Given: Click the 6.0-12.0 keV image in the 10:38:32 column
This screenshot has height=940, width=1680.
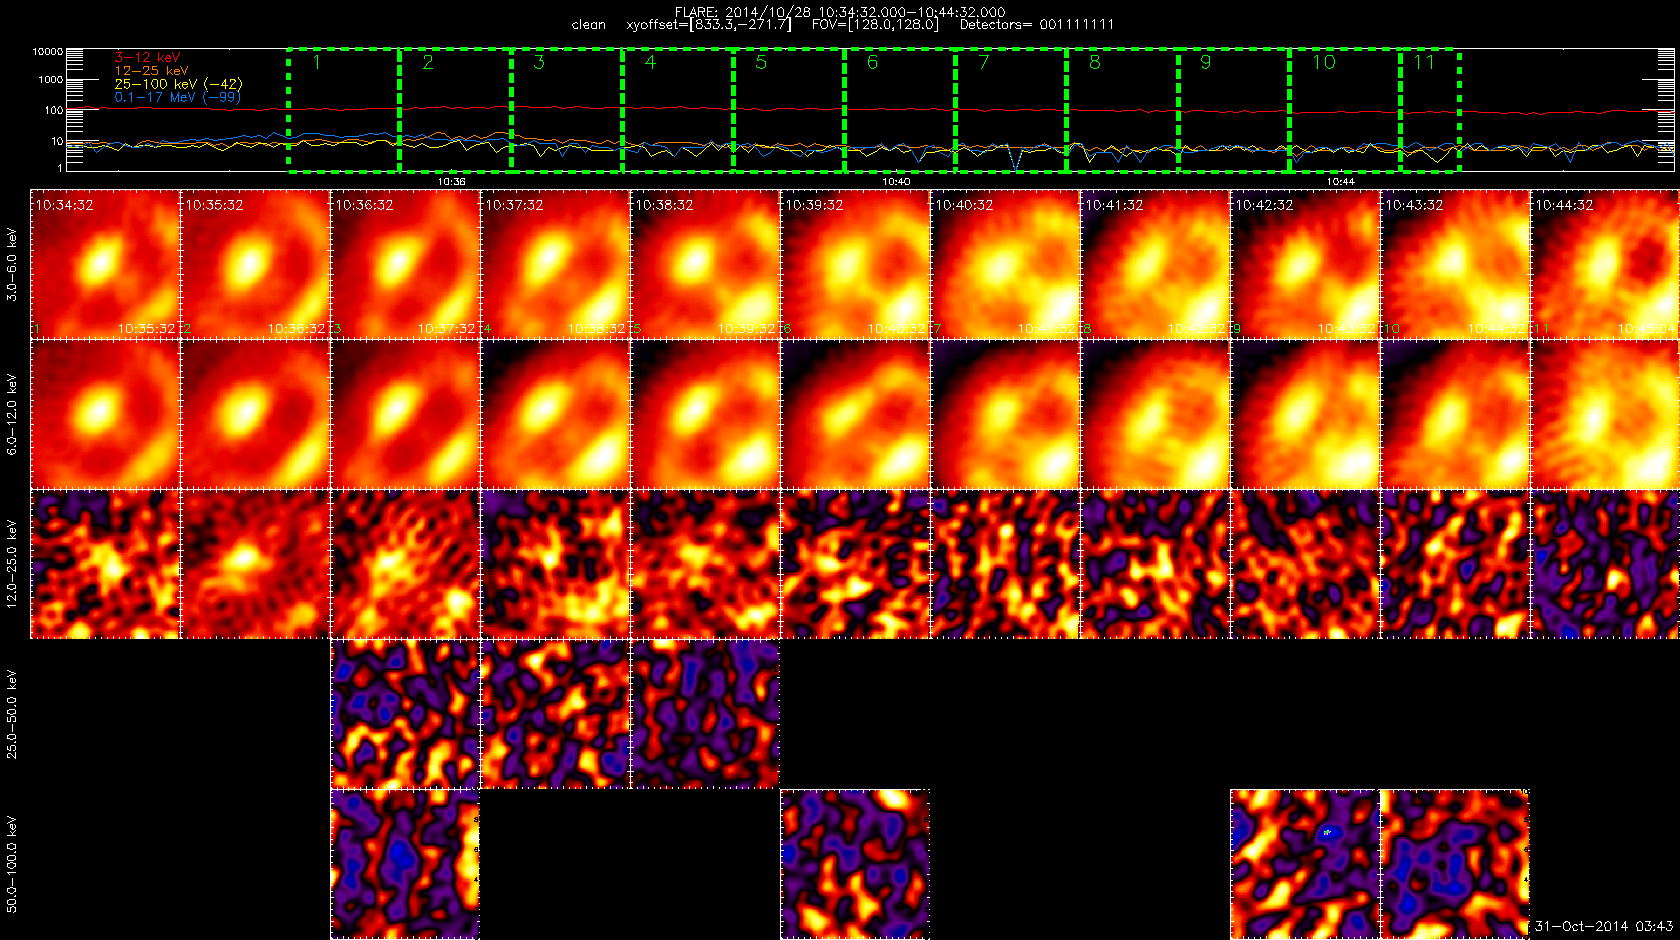Looking at the screenshot, I should click(705, 414).
